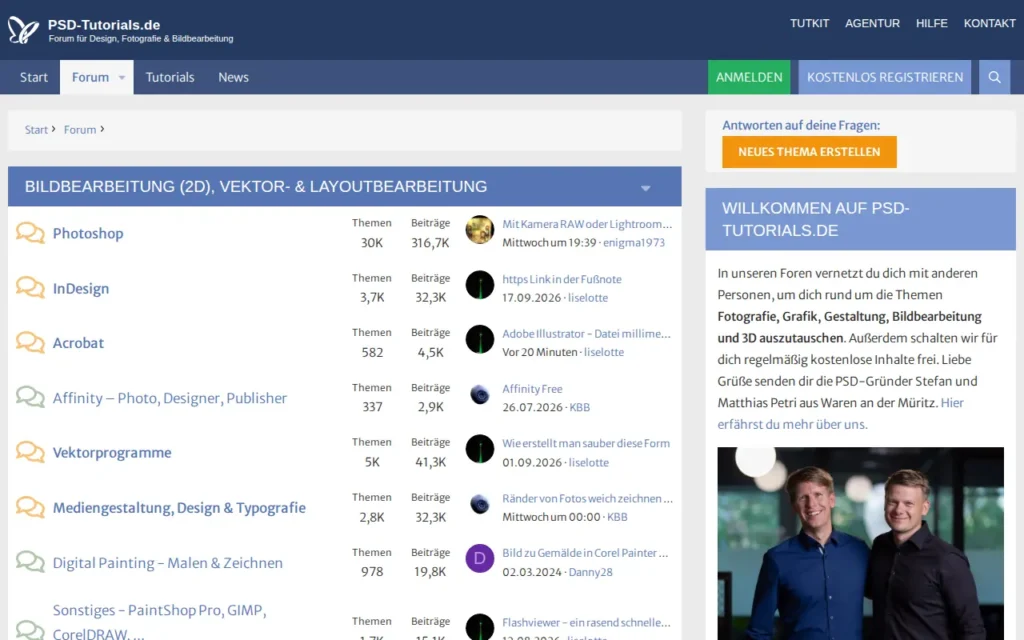
Task: Click the Start breadcrumb link
Action: click(36, 130)
